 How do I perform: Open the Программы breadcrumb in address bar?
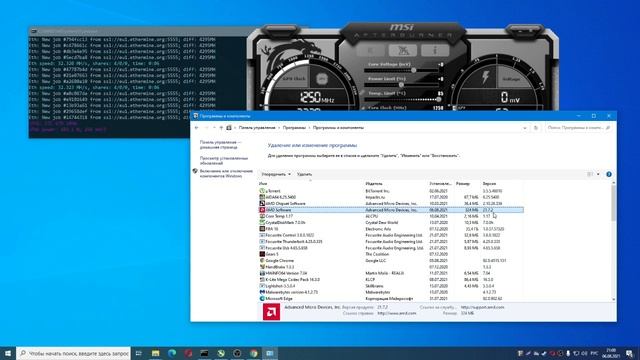pos(294,128)
